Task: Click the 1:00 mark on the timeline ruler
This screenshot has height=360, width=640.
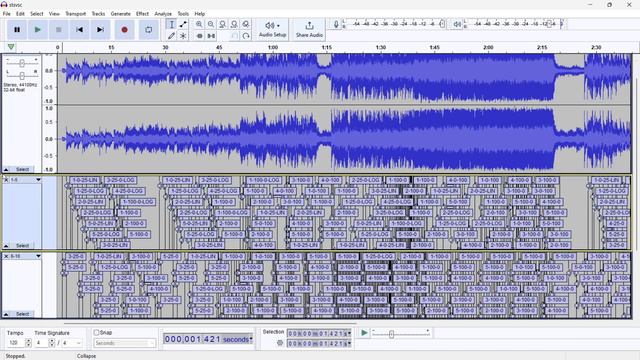Action: click(273, 47)
